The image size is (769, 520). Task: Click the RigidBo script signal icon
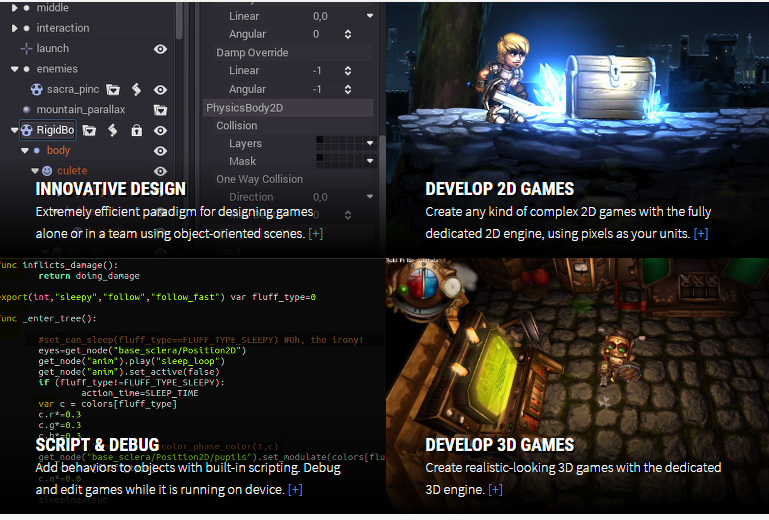(113, 130)
